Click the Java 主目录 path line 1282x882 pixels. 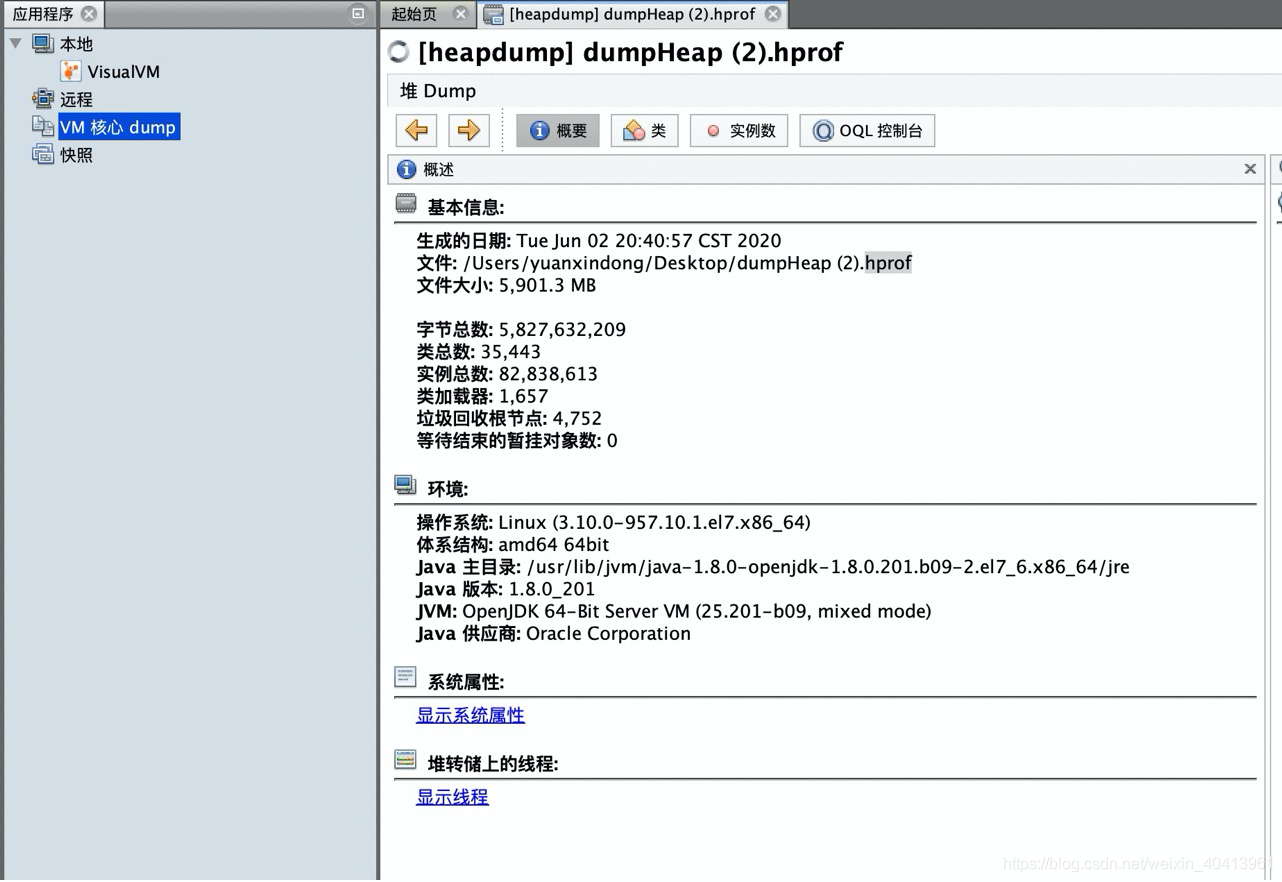(x=773, y=567)
